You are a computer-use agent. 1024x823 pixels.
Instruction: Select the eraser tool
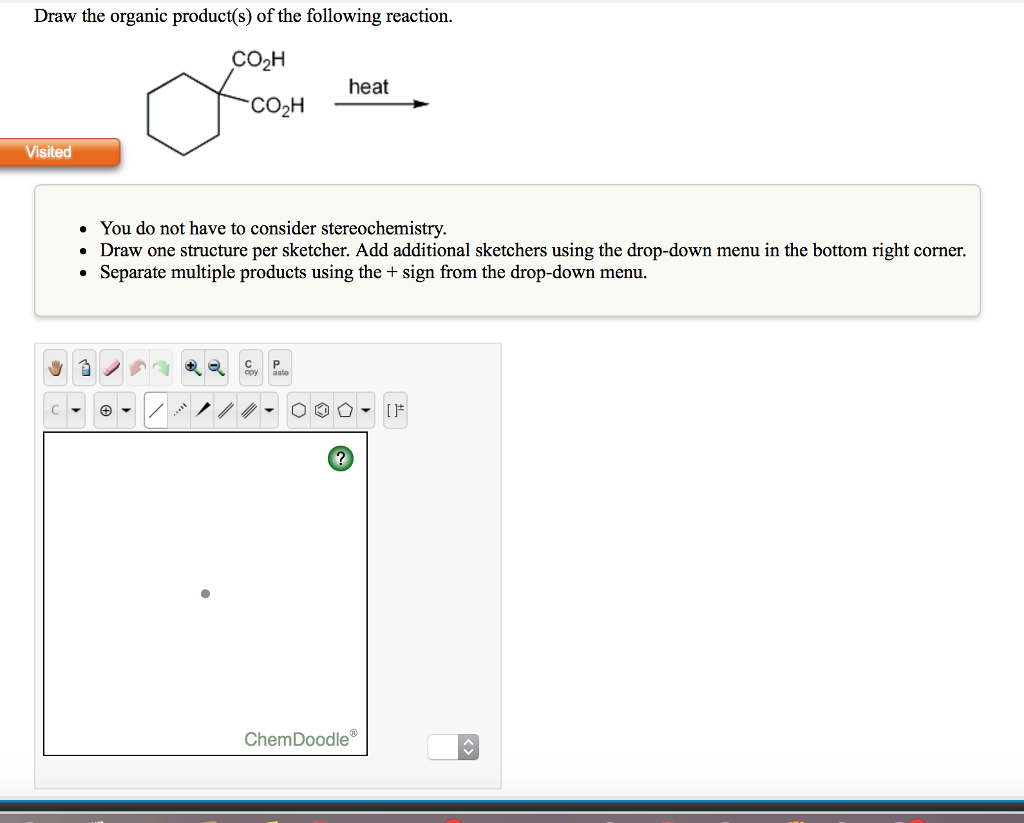(112, 368)
